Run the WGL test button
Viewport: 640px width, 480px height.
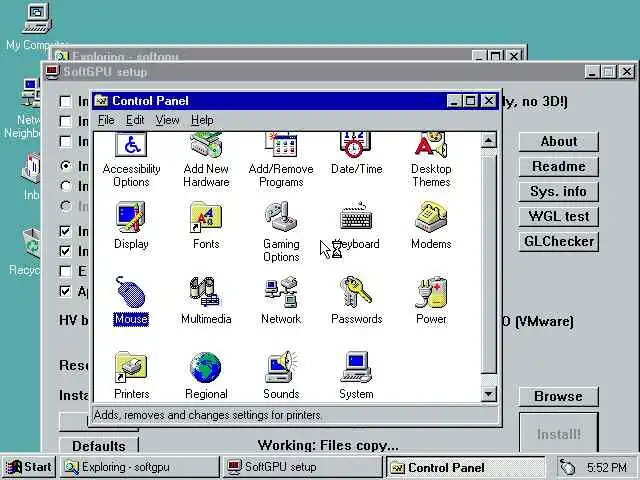558,216
